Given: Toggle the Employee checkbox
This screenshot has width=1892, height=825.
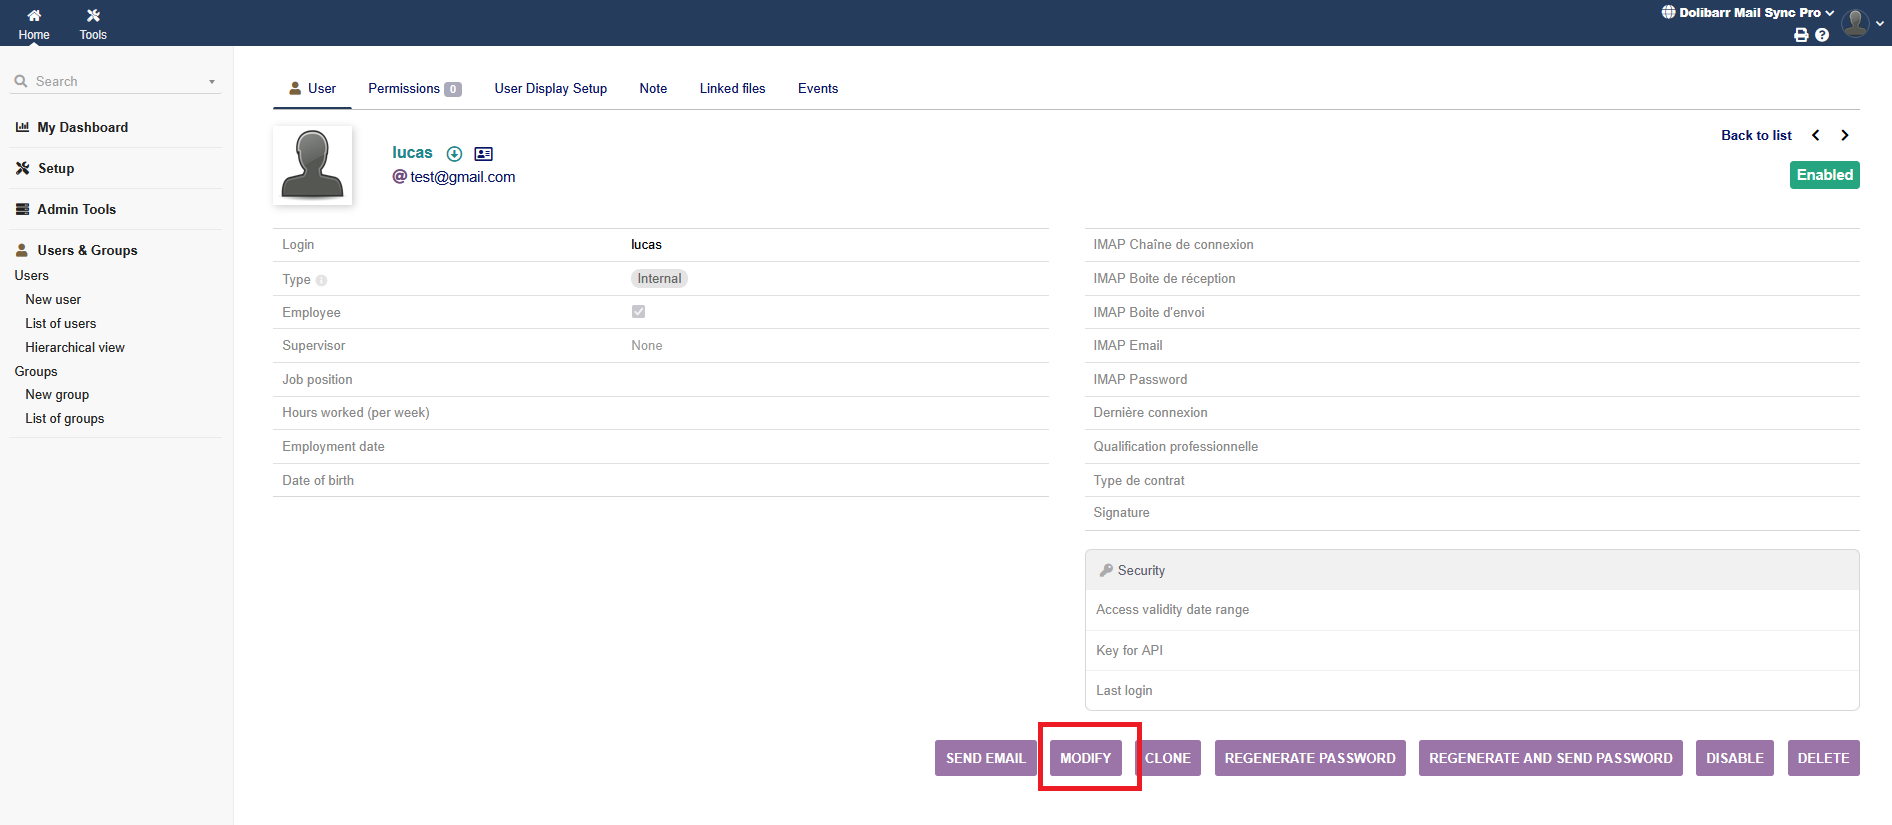Looking at the screenshot, I should click(638, 312).
